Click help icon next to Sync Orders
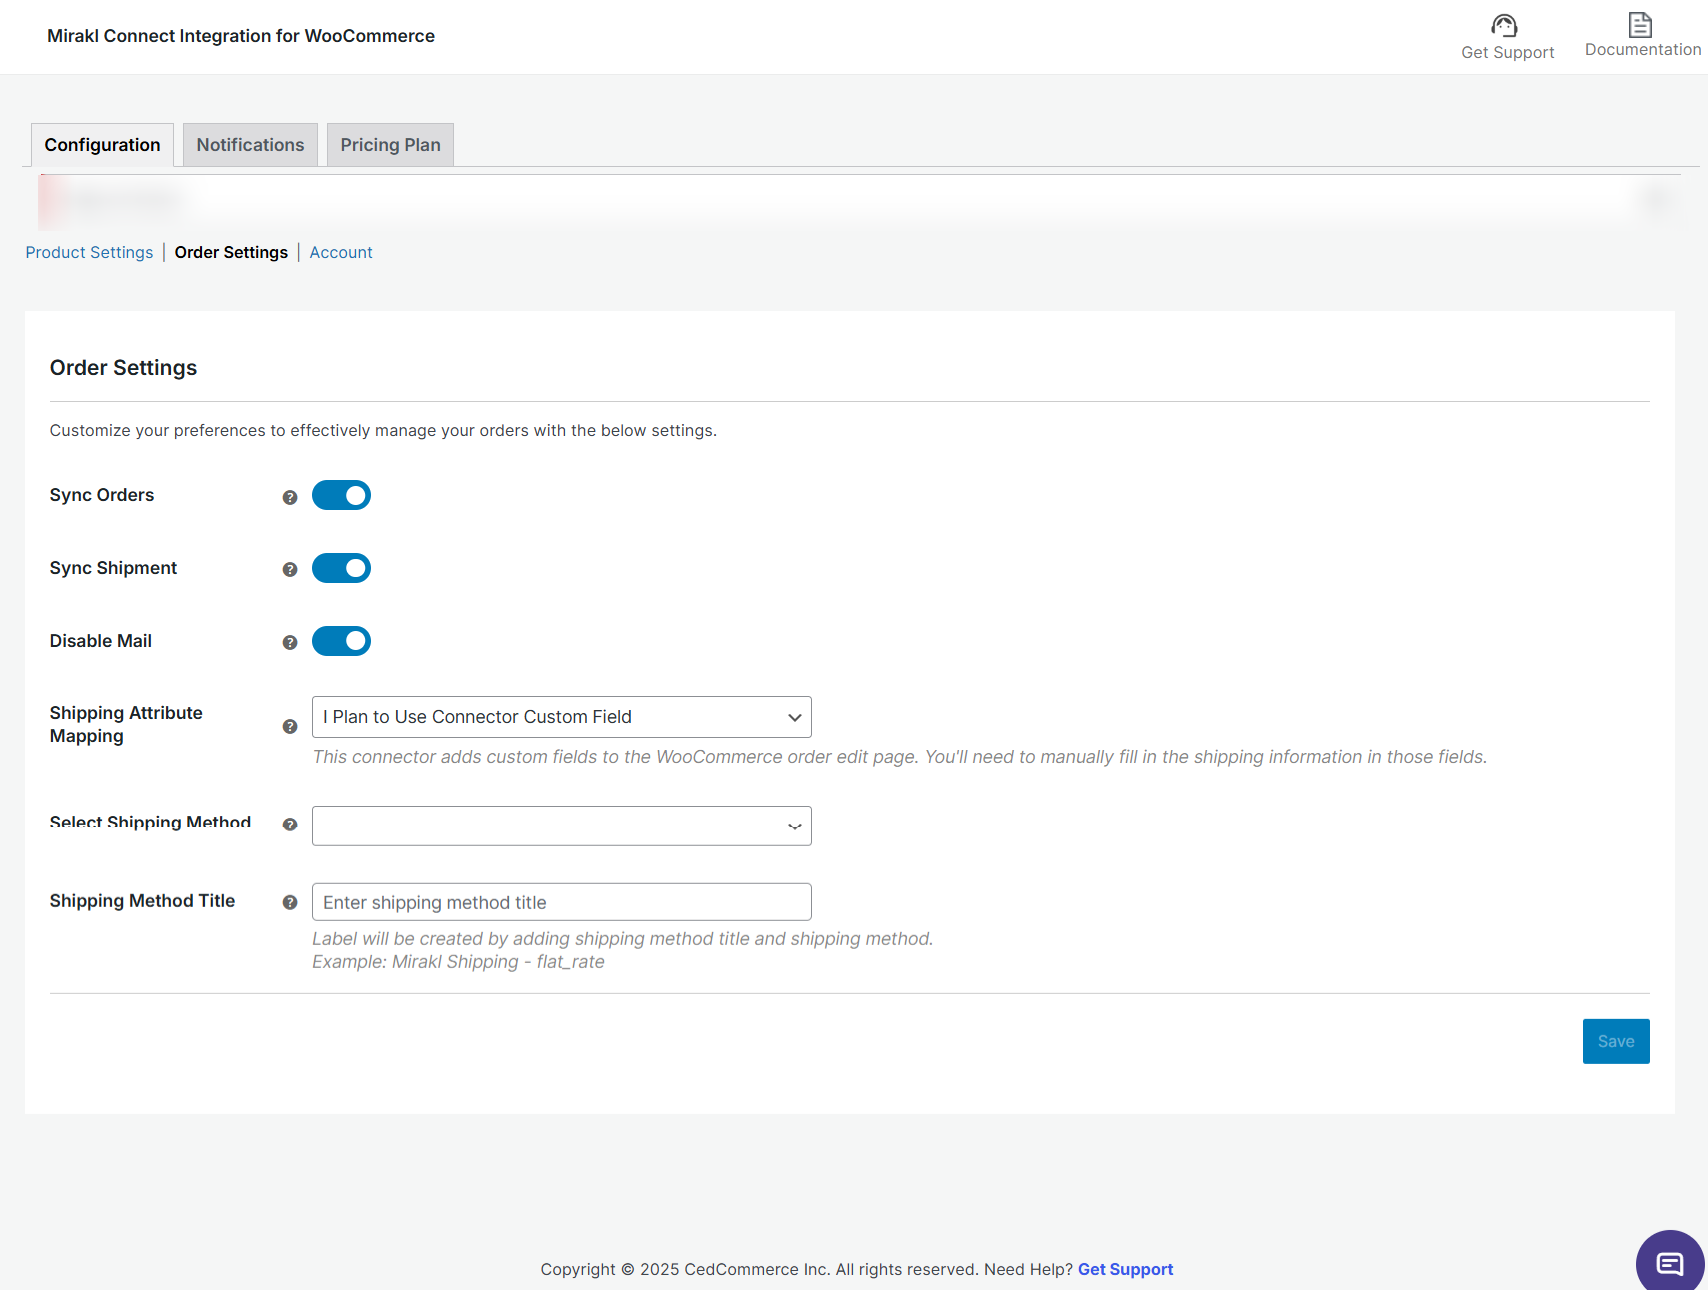1708x1290 pixels. pyautogui.click(x=290, y=497)
